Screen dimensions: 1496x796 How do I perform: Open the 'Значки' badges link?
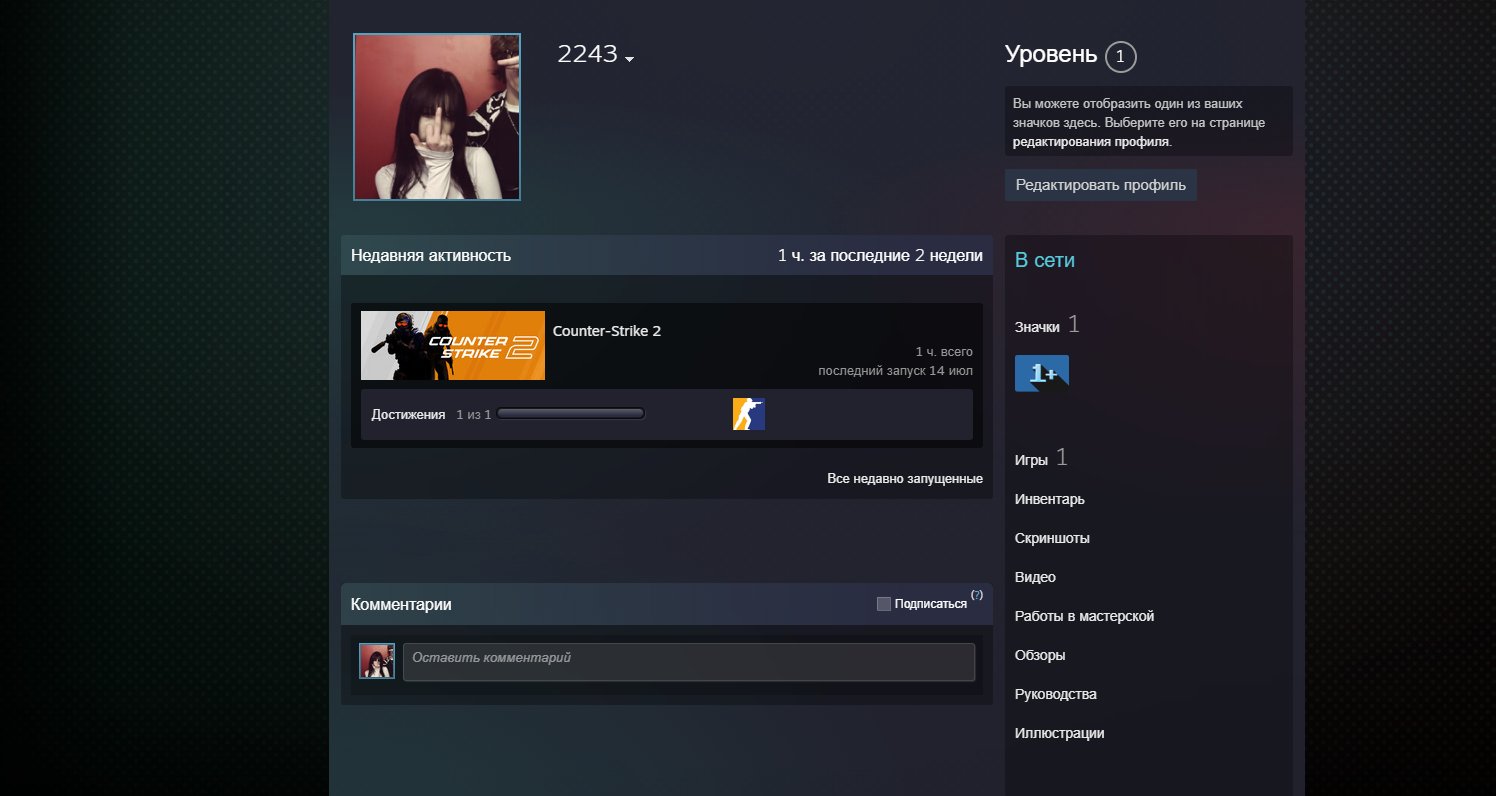tap(1037, 327)
